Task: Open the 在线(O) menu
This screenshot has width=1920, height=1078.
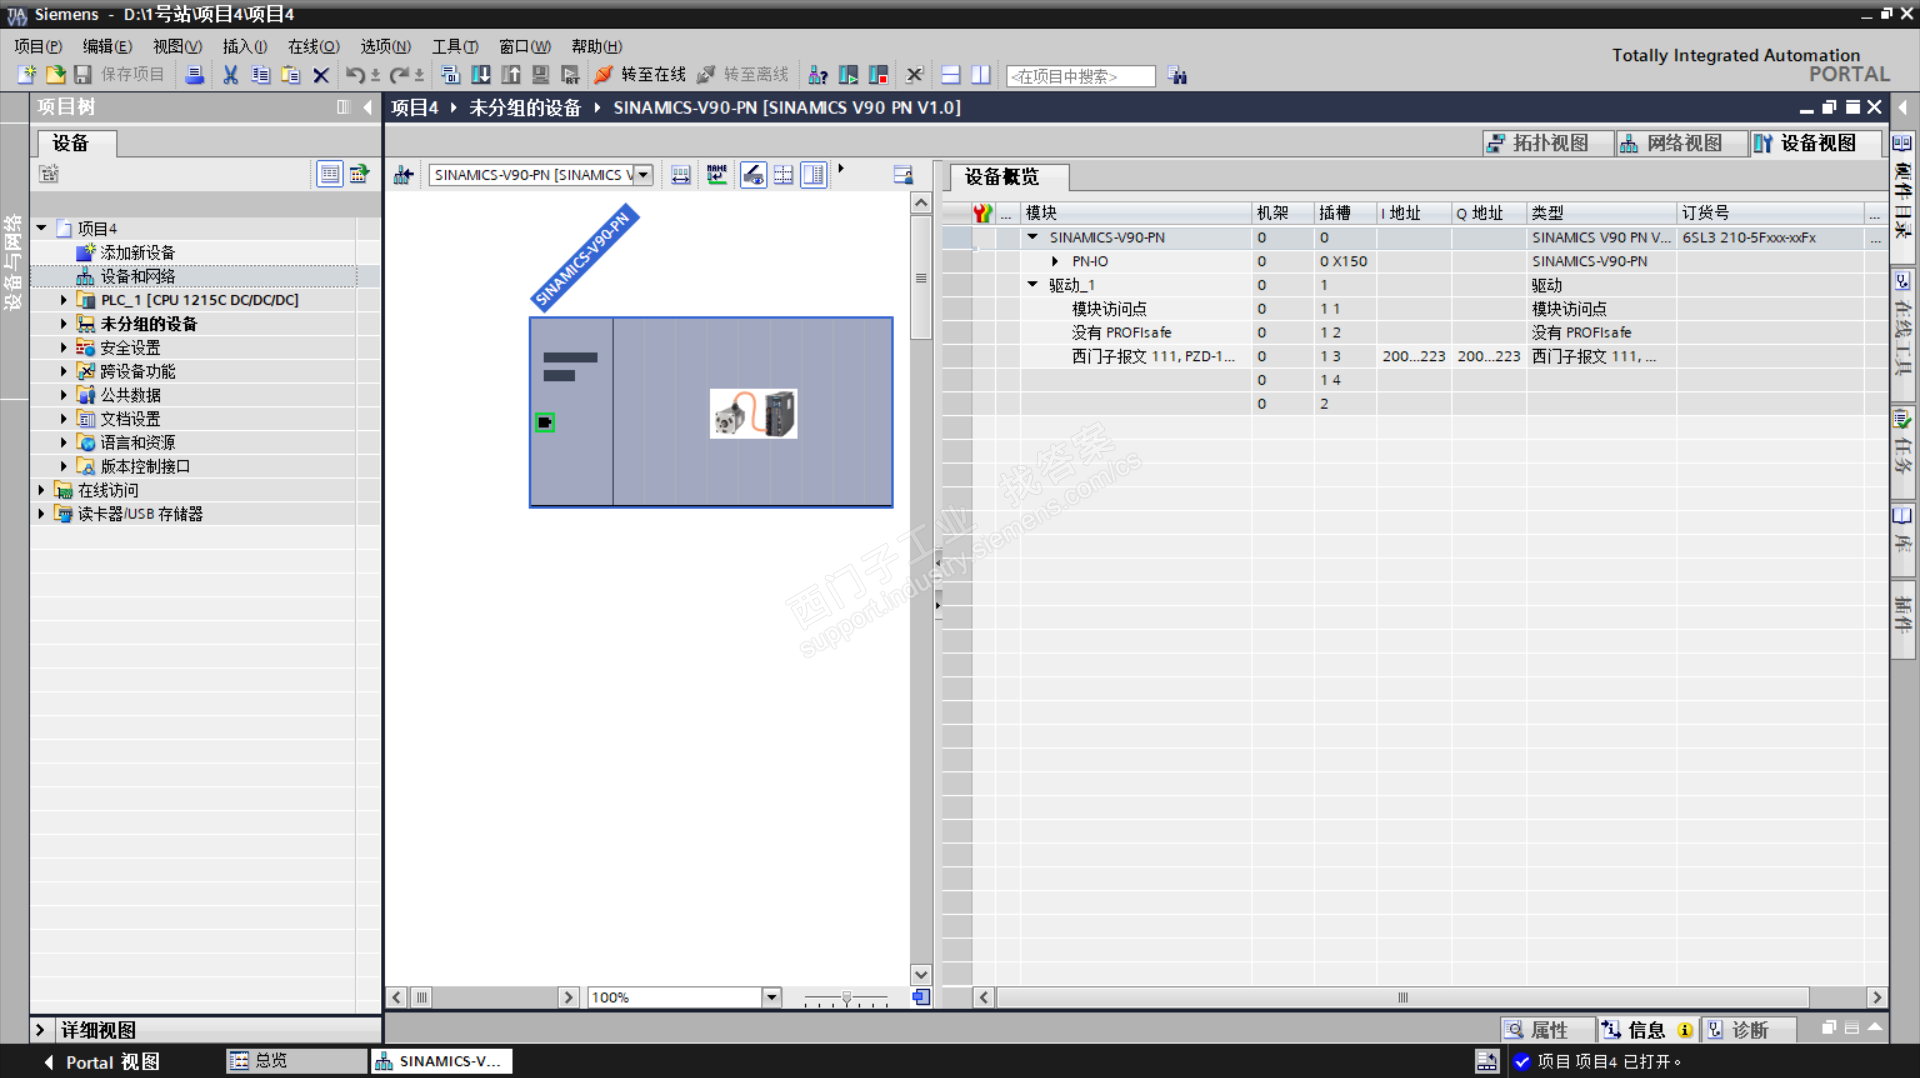Action: pyautogui.click(x=314, y=46)
